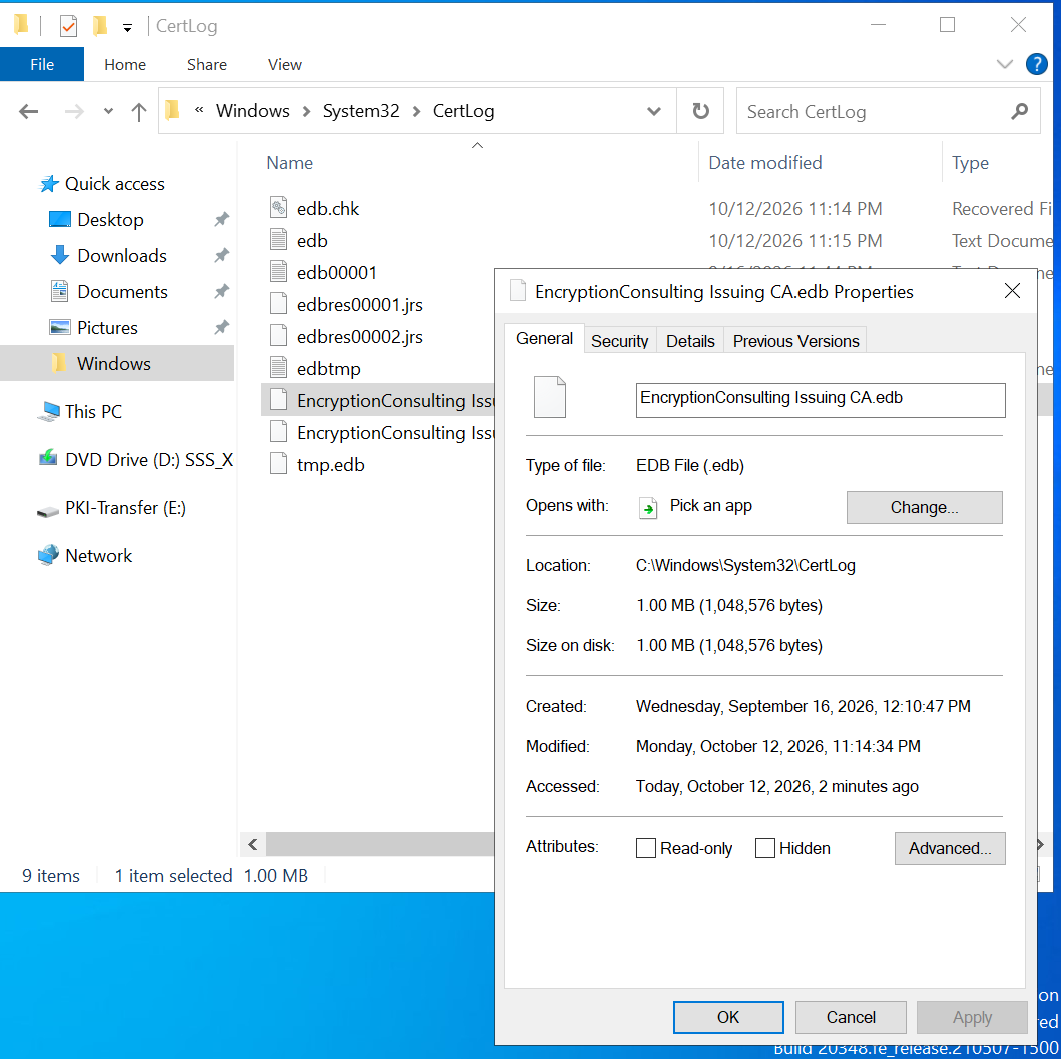Click the search magnifier icon

click(1019, 111)
